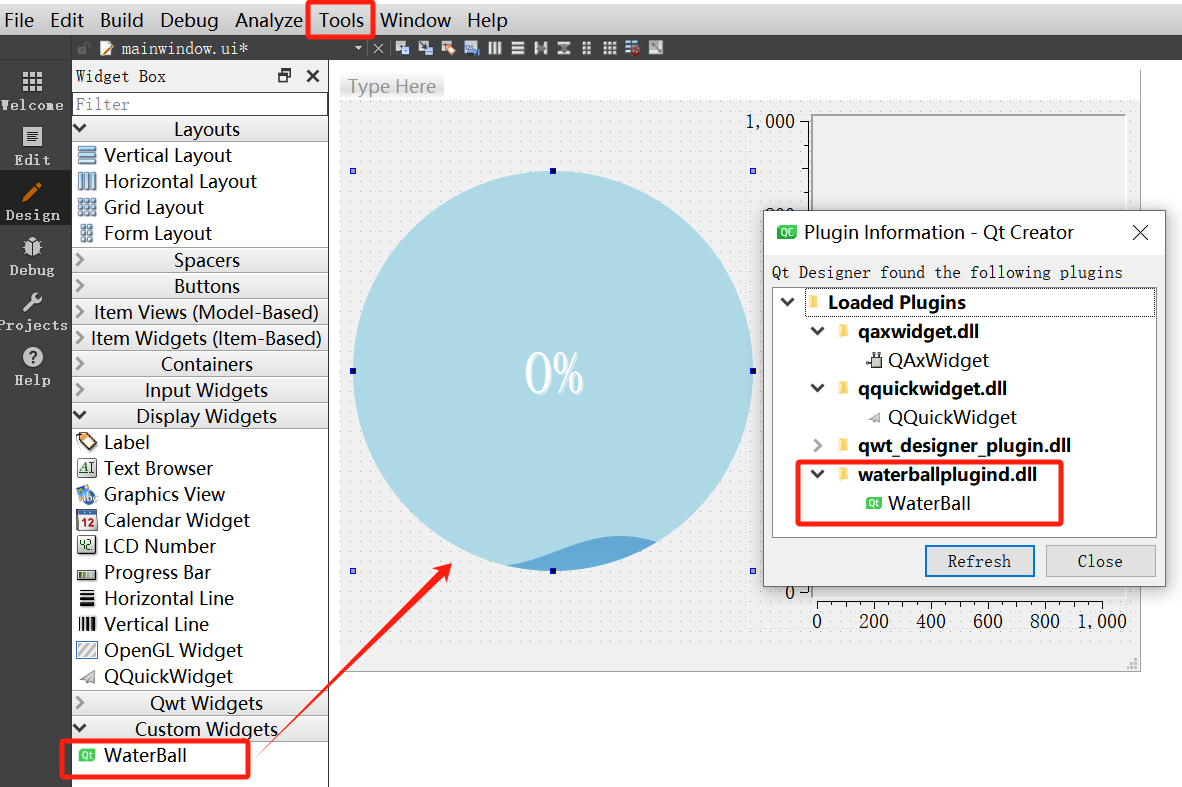
Task: Apply Lay Out in Grid toolbar icon
Action: [610, 48]
